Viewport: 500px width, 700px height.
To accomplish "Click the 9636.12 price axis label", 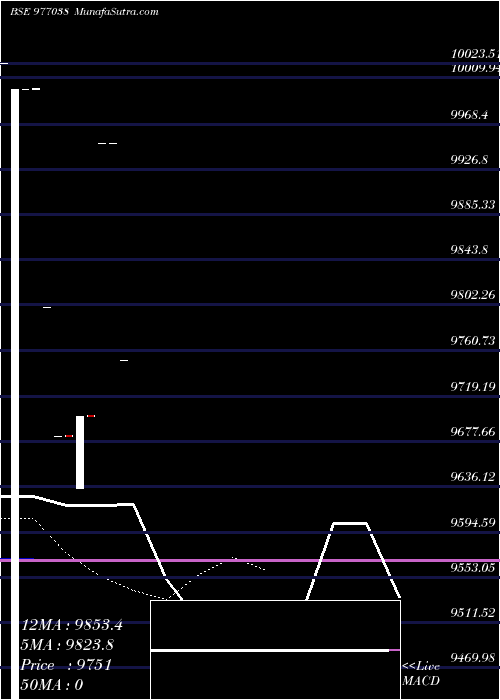I will click(473, 477).
